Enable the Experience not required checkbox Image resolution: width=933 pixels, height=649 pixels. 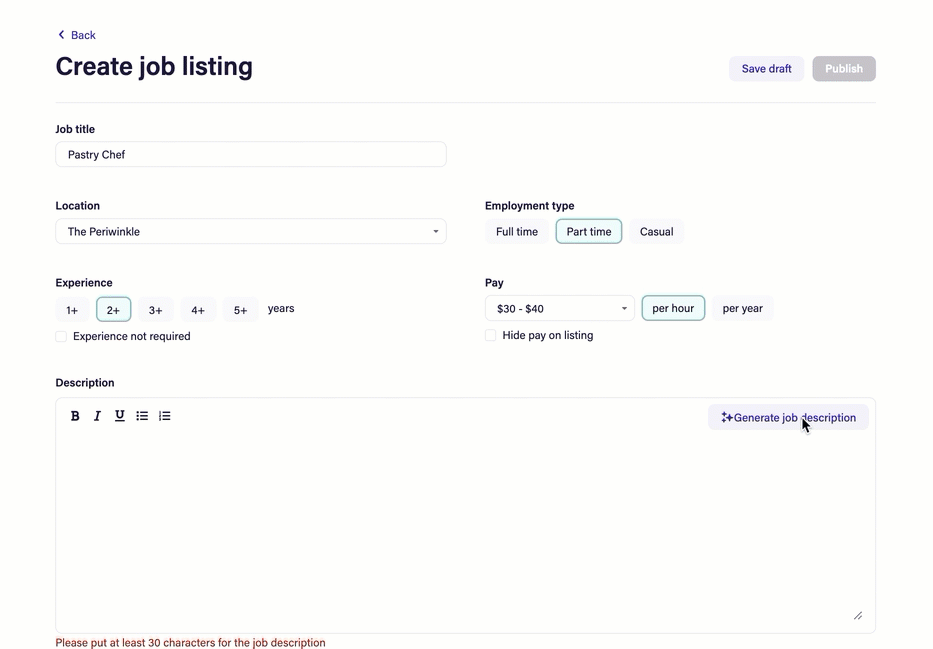[x=60, y=336]
